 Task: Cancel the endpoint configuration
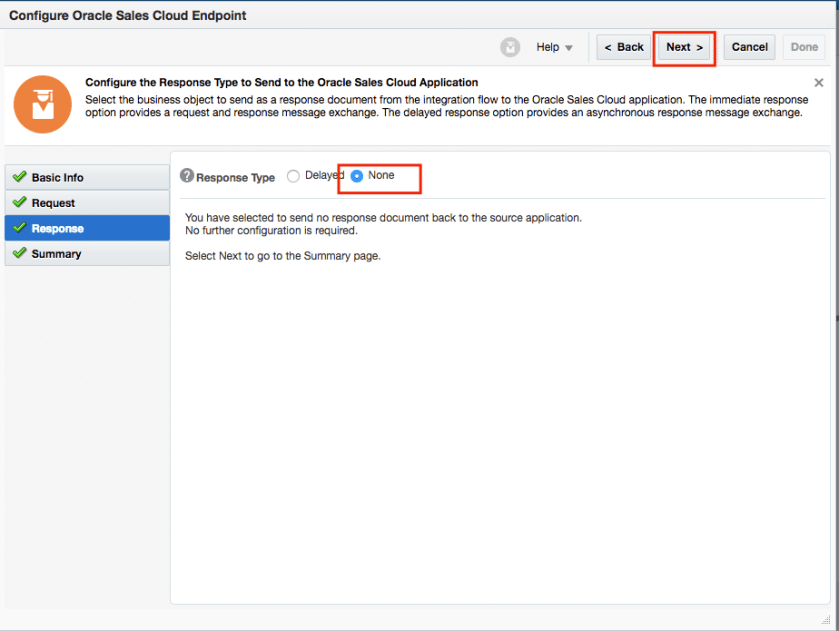[x=749, y=47]
